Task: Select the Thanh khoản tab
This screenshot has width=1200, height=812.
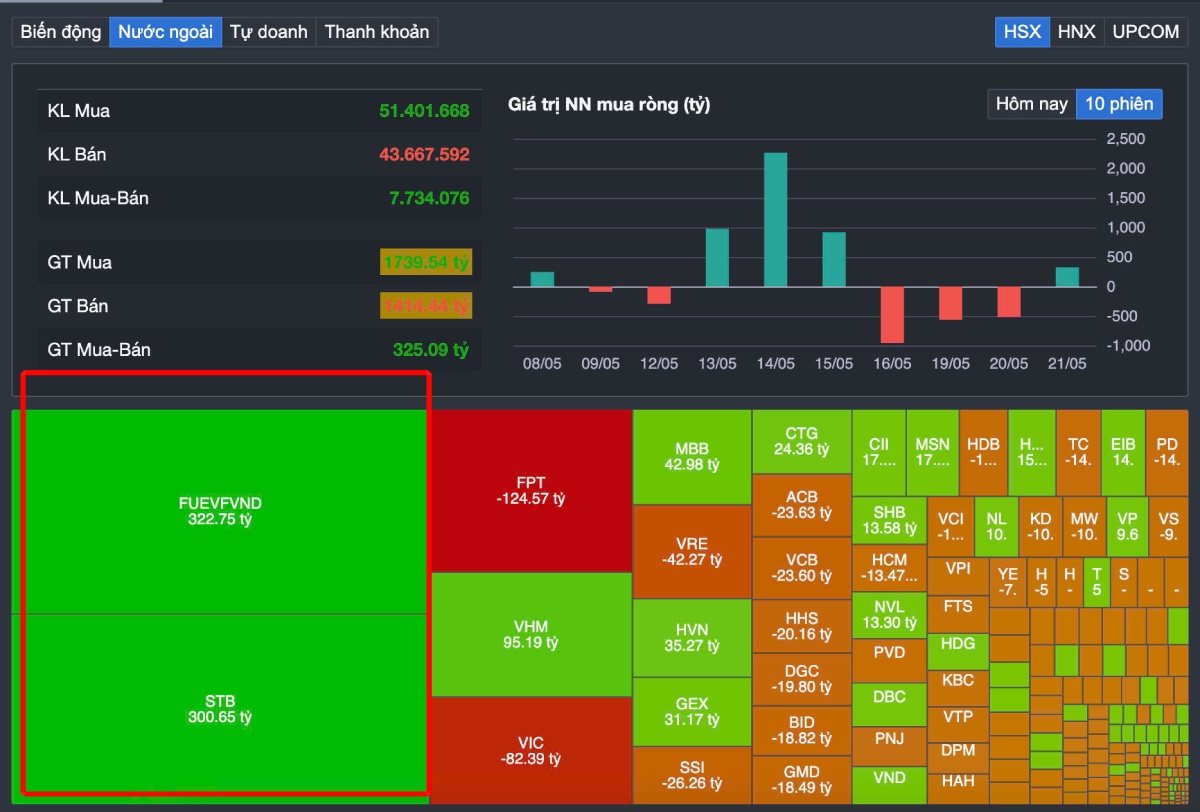Action: pyautogui.click(x=376, y=31)
